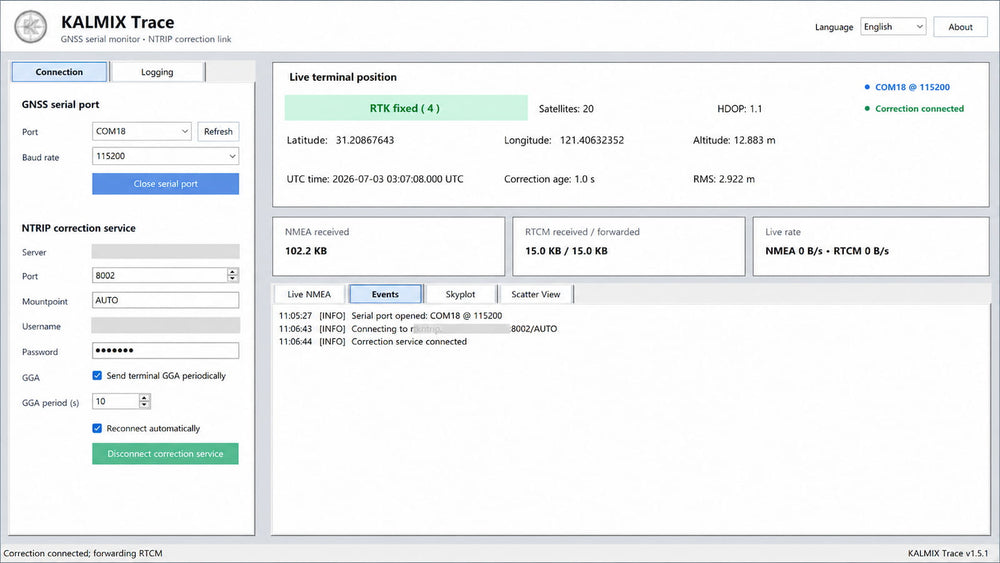Switch to the Logging tab
This screenshot has width=1000, height=563.
pos(157,72)
